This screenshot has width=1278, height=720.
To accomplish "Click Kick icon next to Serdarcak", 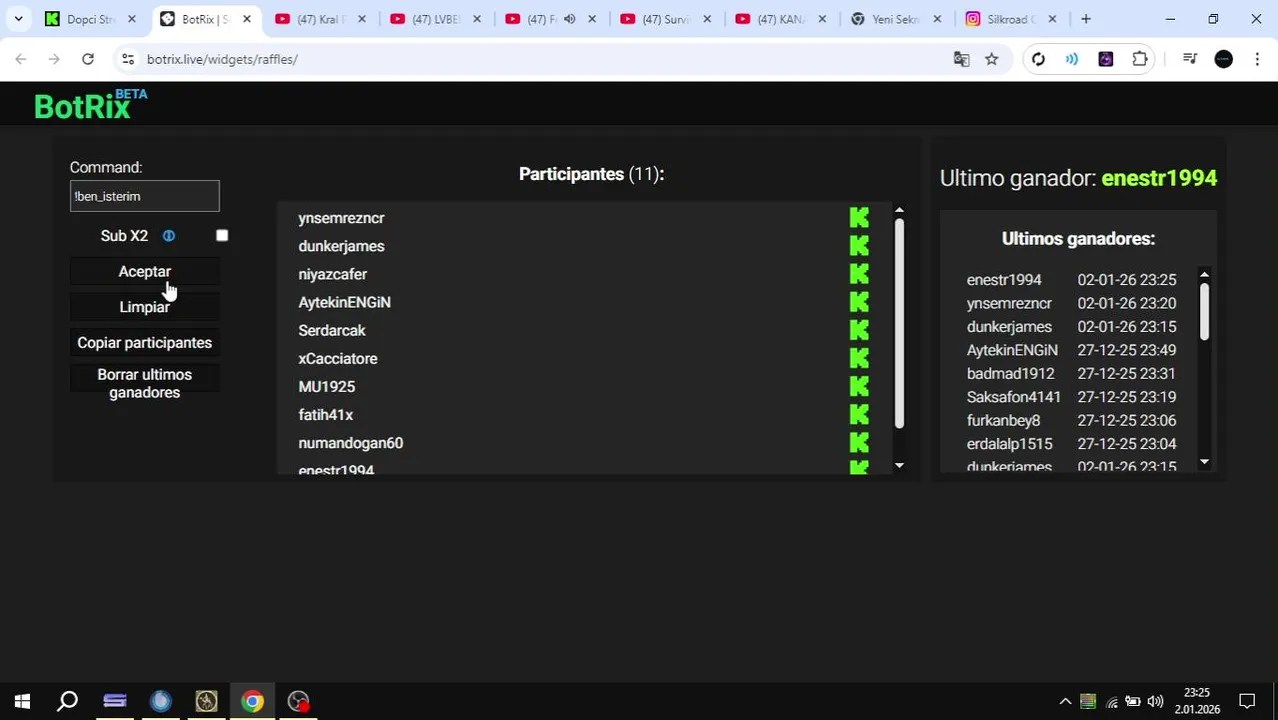I will 859,330.
